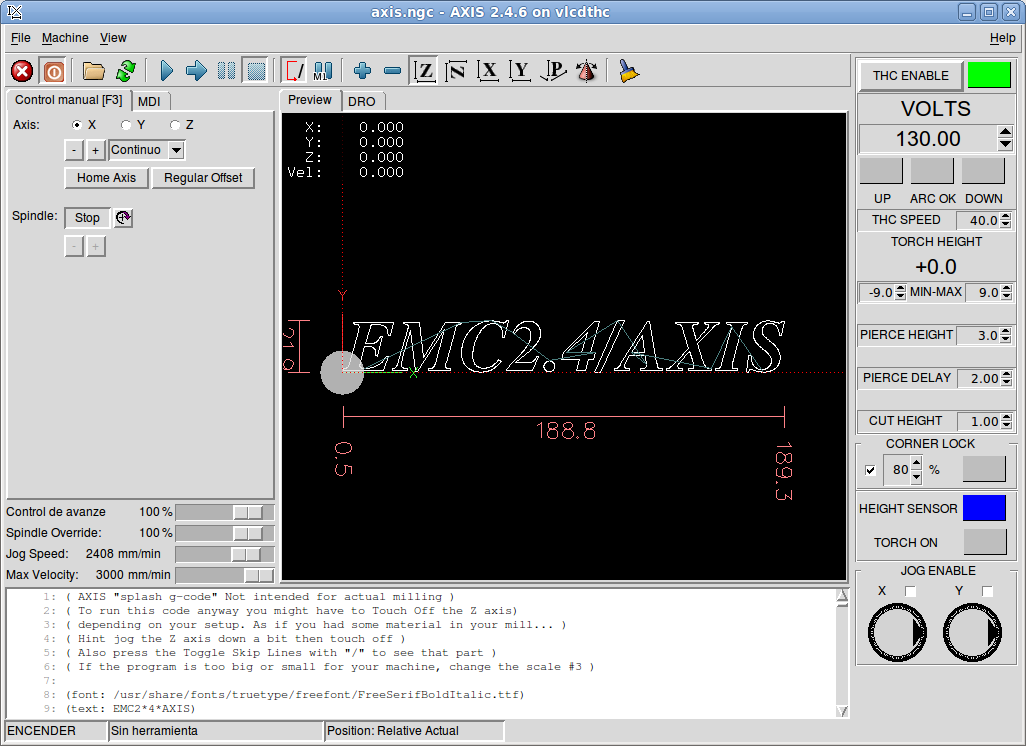Toggle the Corner Lock checkbox
1026x746 pixels.
[x=870, y=470]
